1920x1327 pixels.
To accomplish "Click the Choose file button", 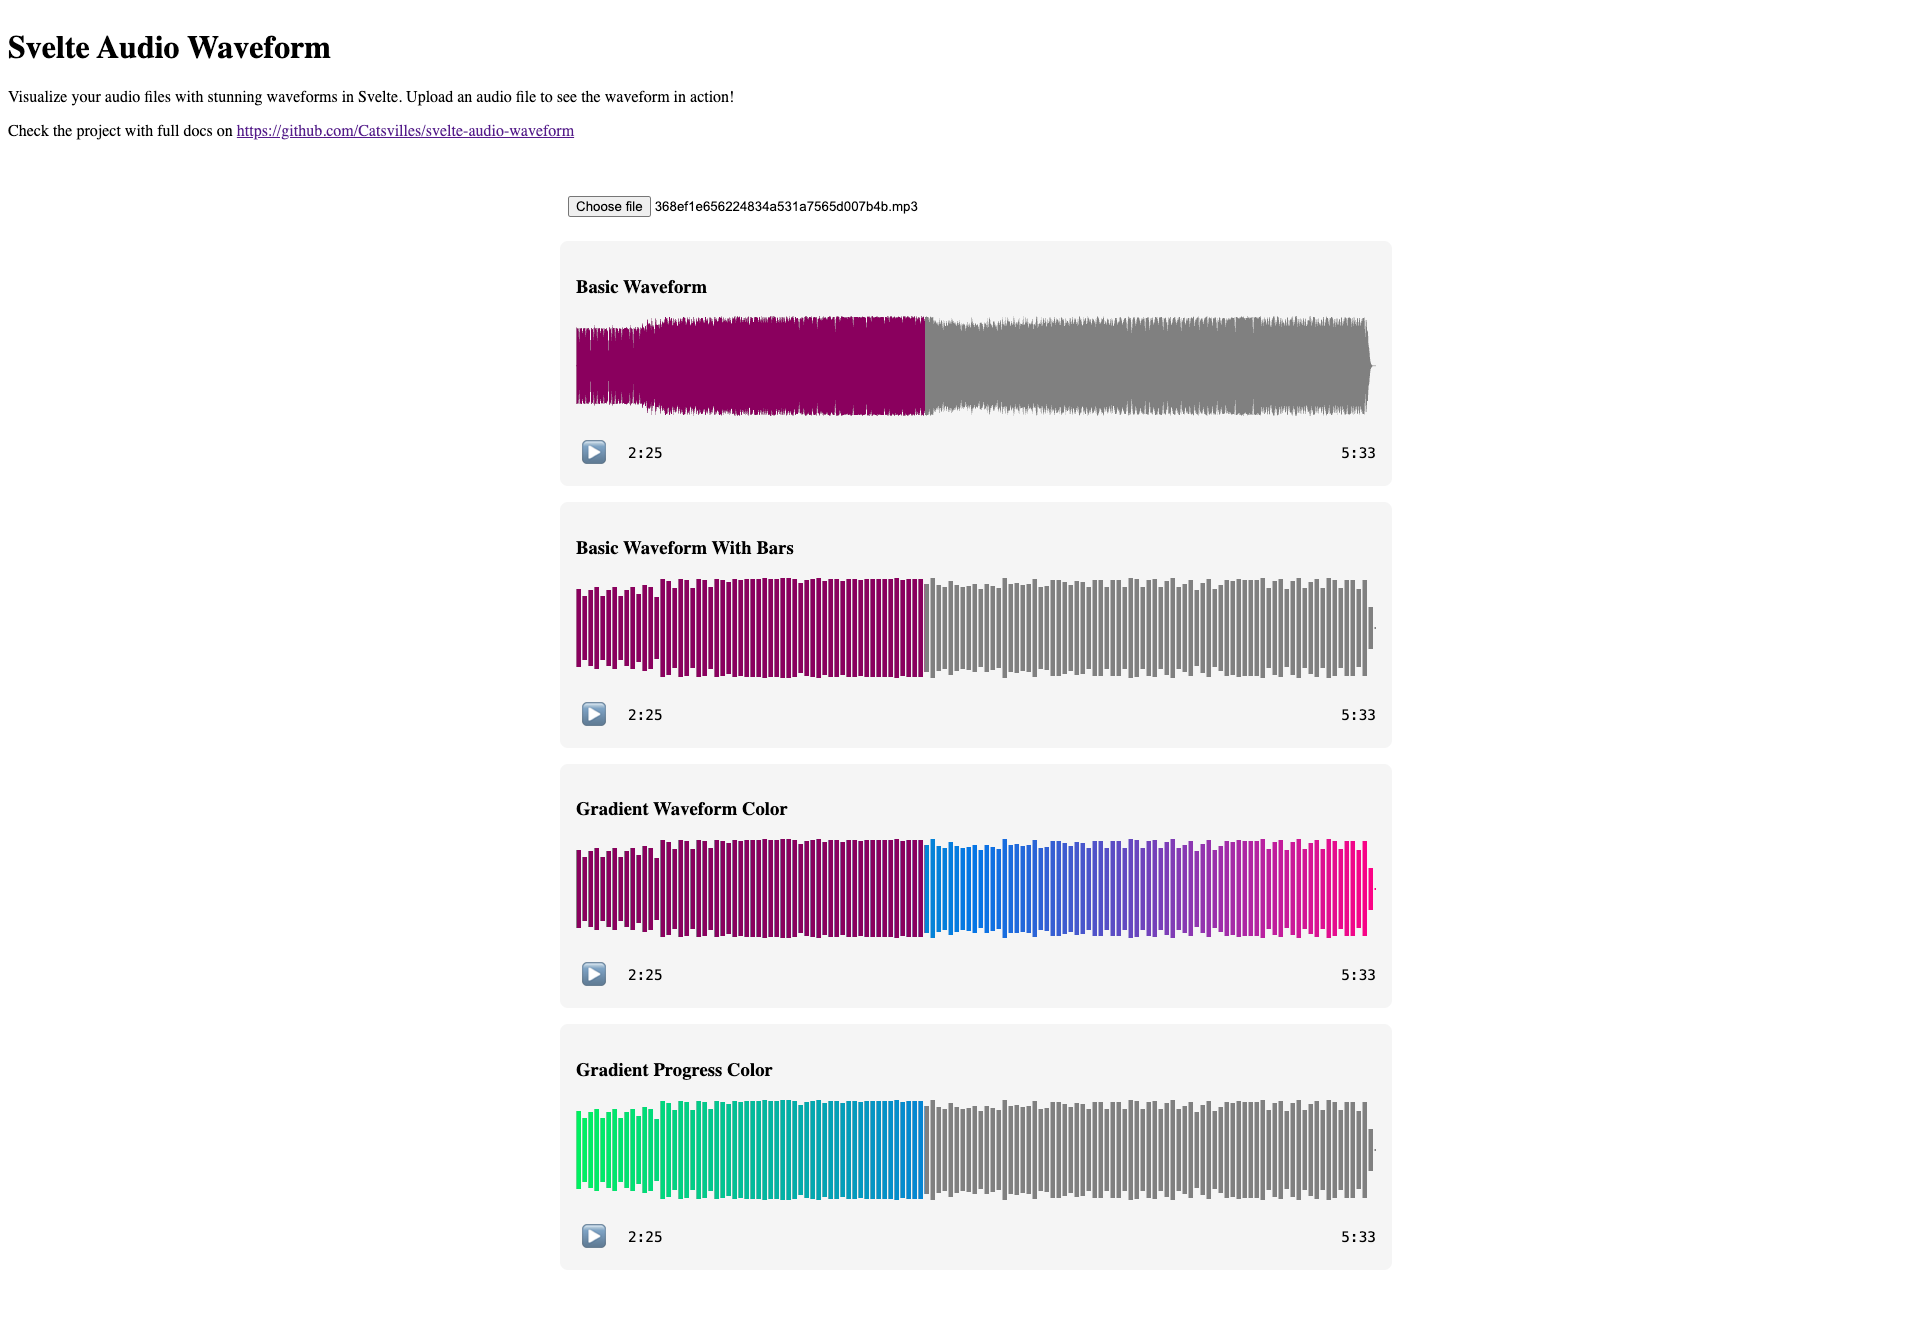I will 609,206.
